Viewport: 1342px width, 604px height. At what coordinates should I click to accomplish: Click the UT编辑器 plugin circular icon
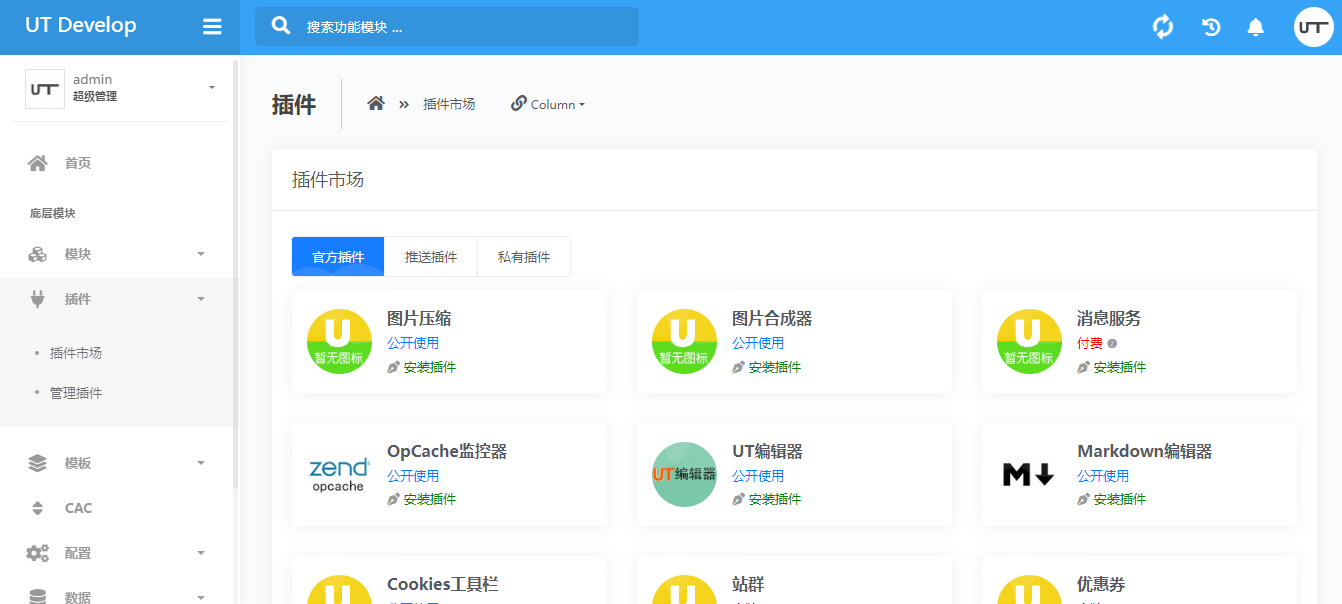pyautogui.click(x=684, y=474)
